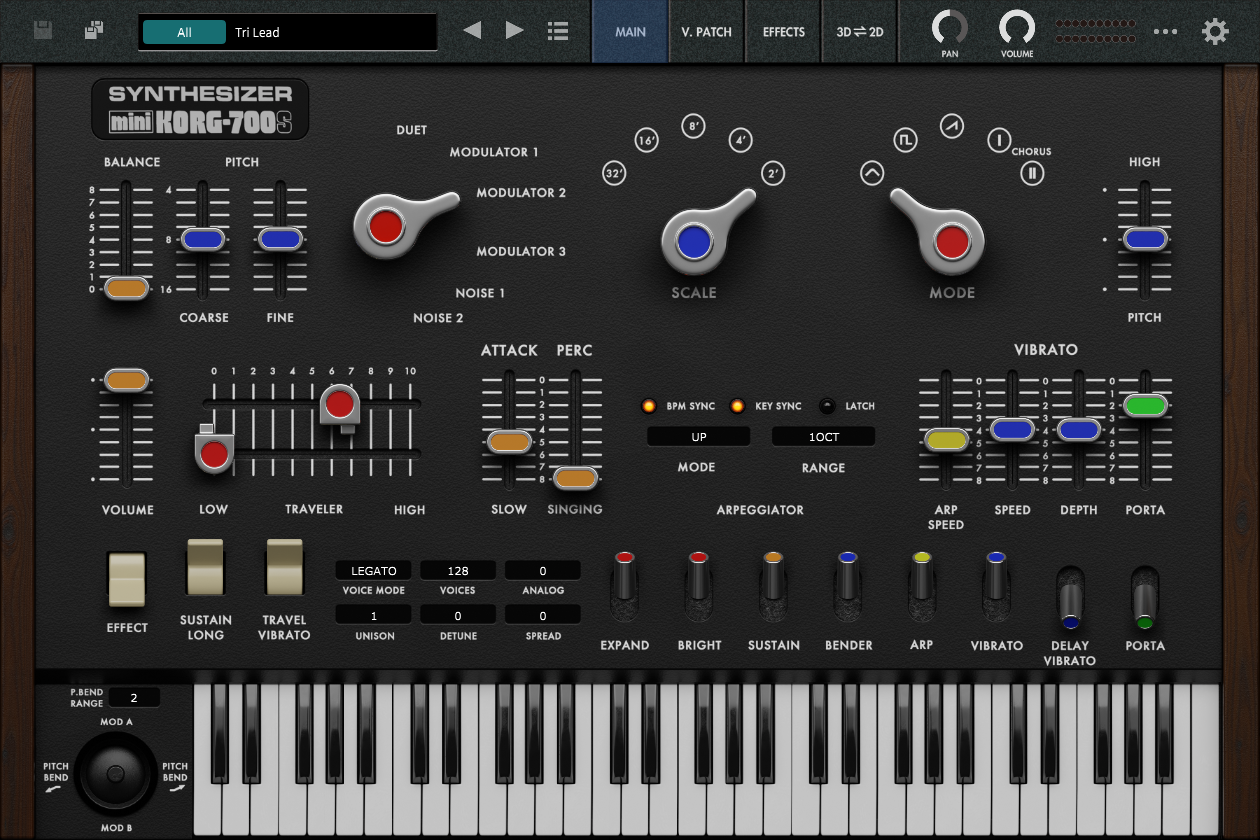
Task: Enable the arpeggiator LATCH toggle
Action: pyautogui.click(x=826, y=405)
